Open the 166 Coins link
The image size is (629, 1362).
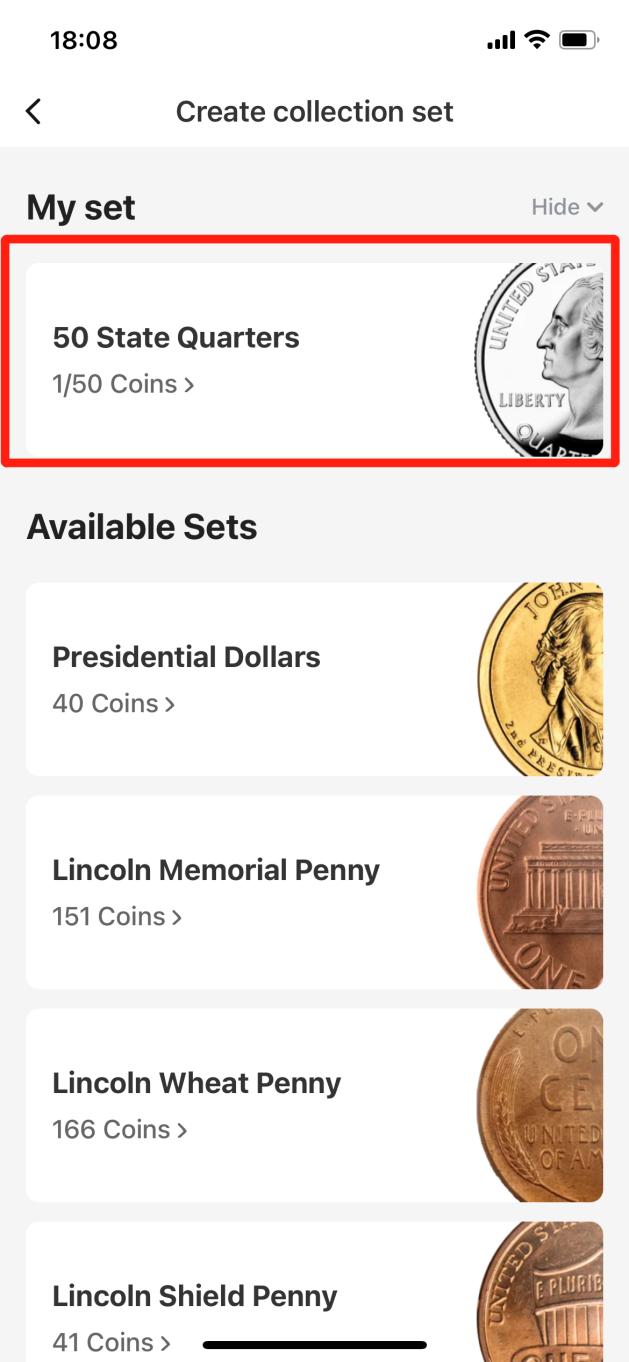(x=120, y=1129)
